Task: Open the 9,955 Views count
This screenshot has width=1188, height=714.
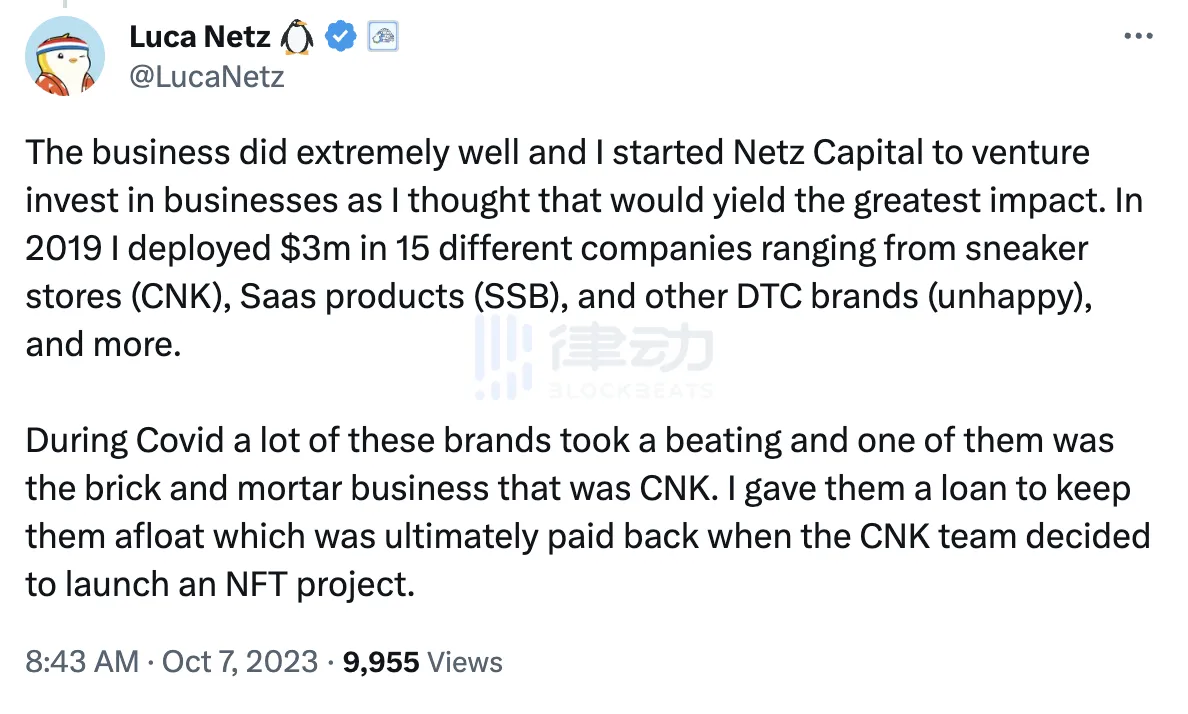Action: click(x=422, y=661)
